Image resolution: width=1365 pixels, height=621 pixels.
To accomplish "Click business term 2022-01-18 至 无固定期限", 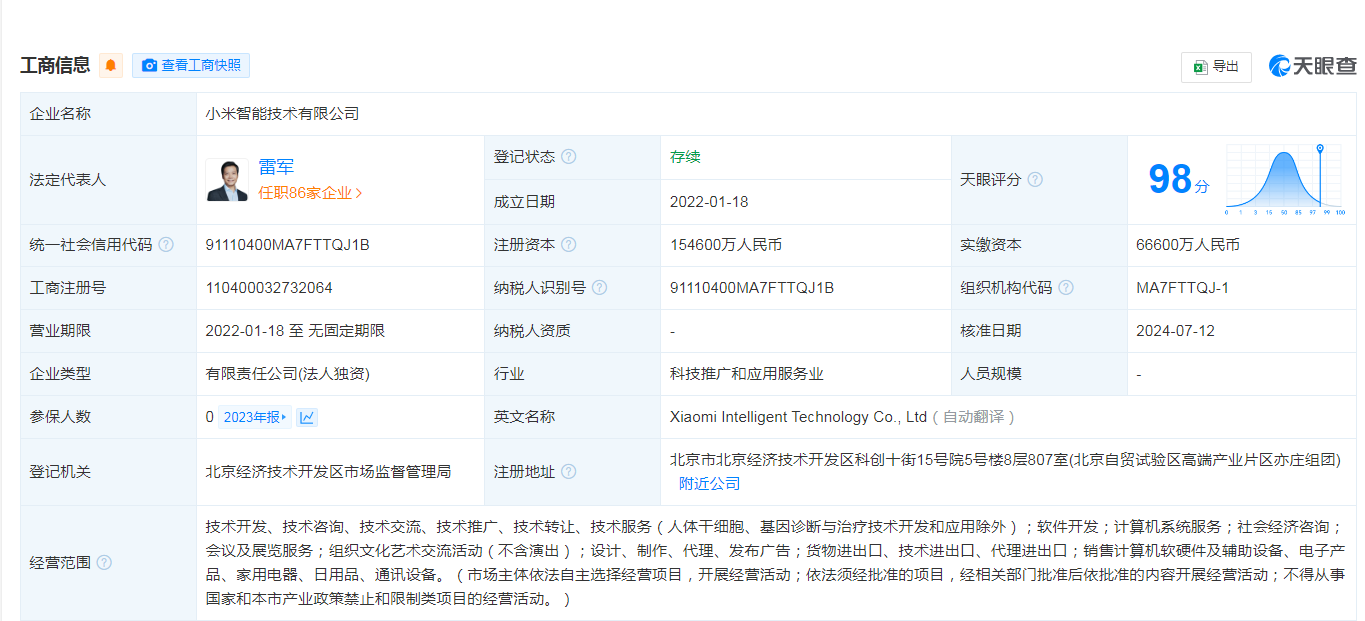I will (295, 331).
